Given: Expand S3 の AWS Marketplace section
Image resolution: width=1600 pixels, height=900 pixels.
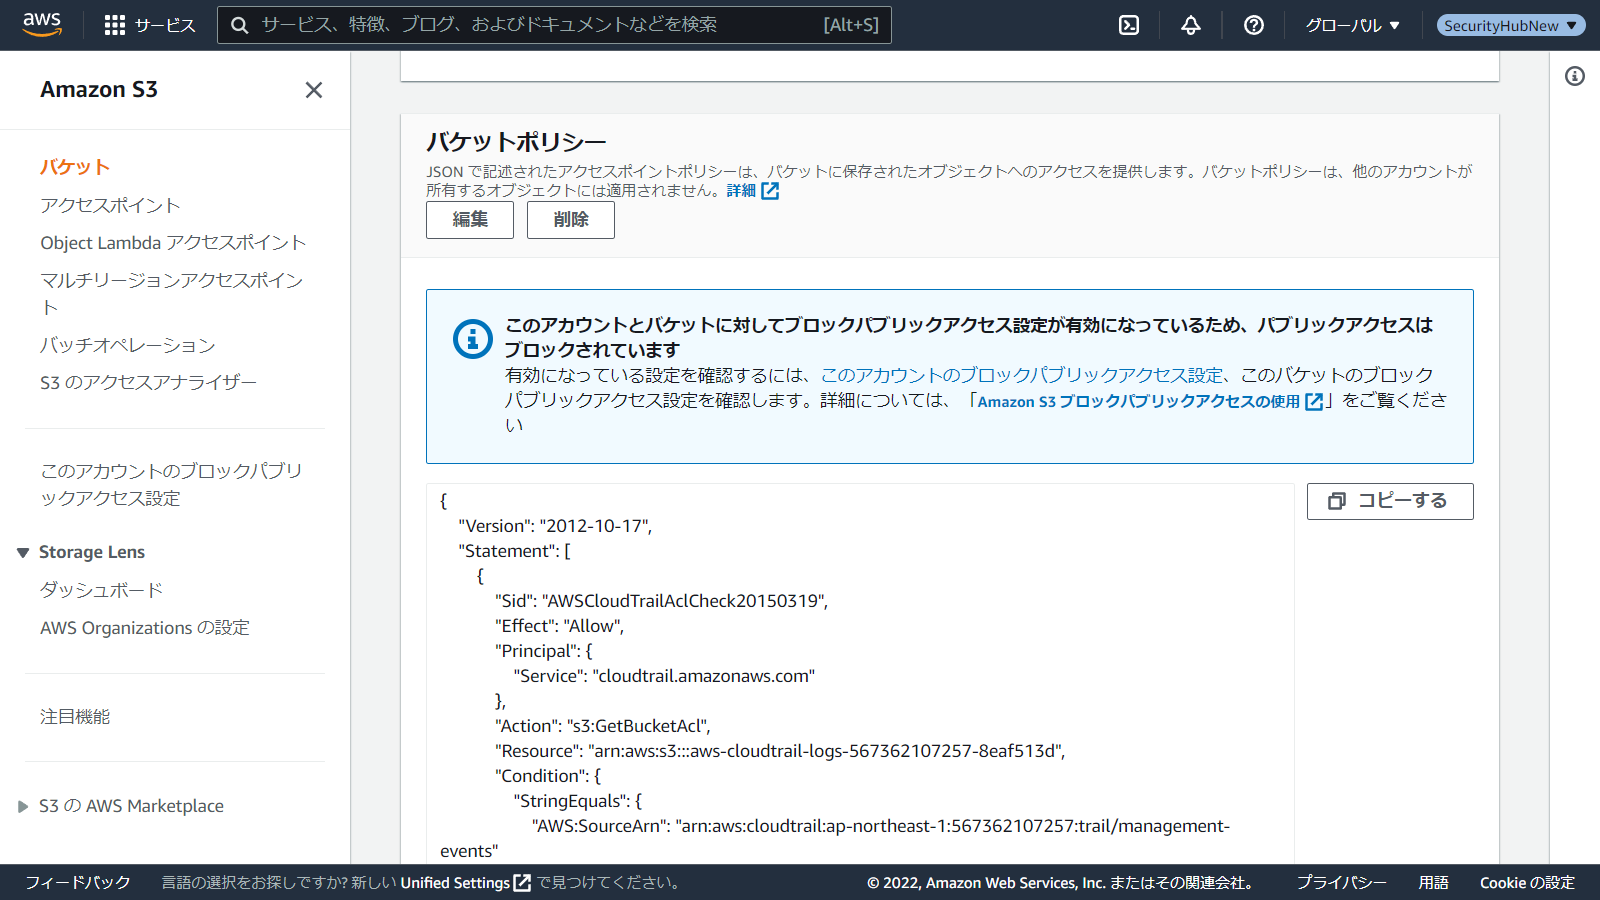Looking at the screenshot, I should [x=23, y=807].
